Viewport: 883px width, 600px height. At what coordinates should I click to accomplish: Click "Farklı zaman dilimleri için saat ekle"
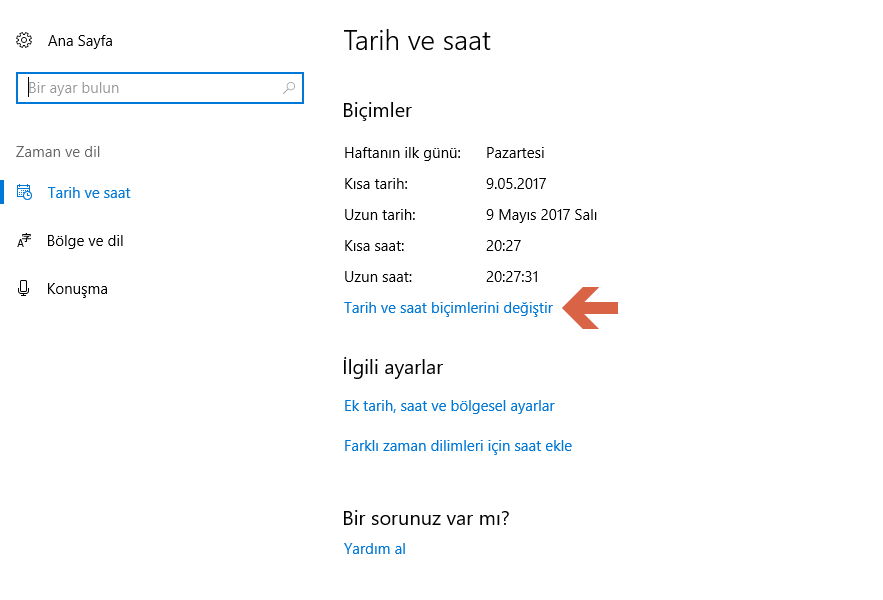click(458, 445)
